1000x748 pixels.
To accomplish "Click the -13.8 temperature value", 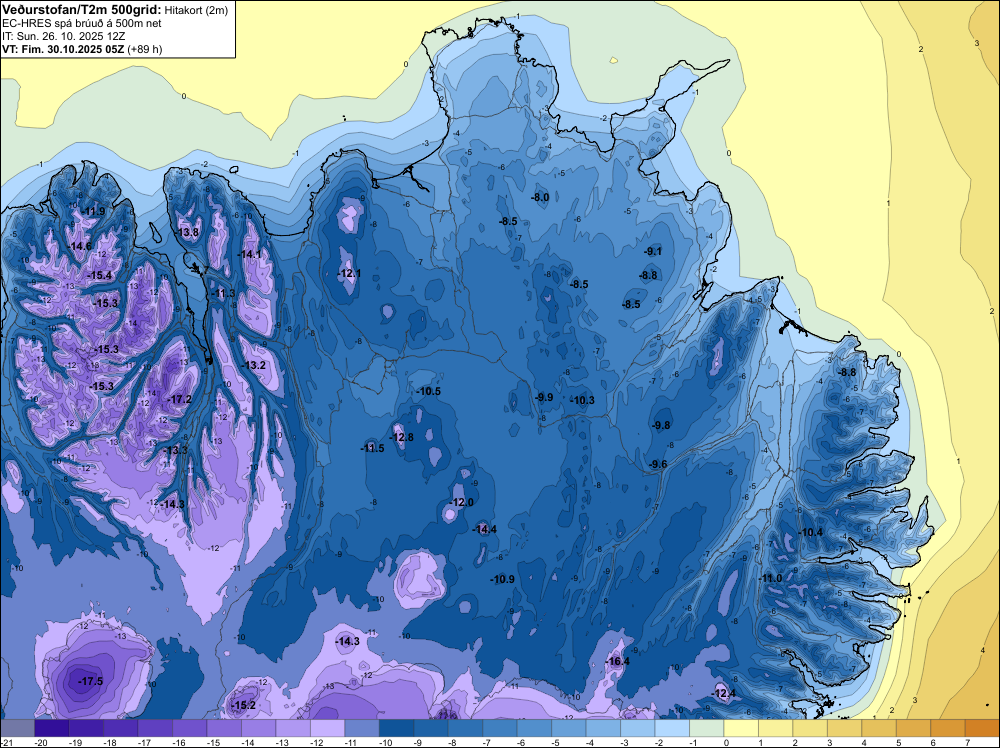I will [x=188, y=232].
